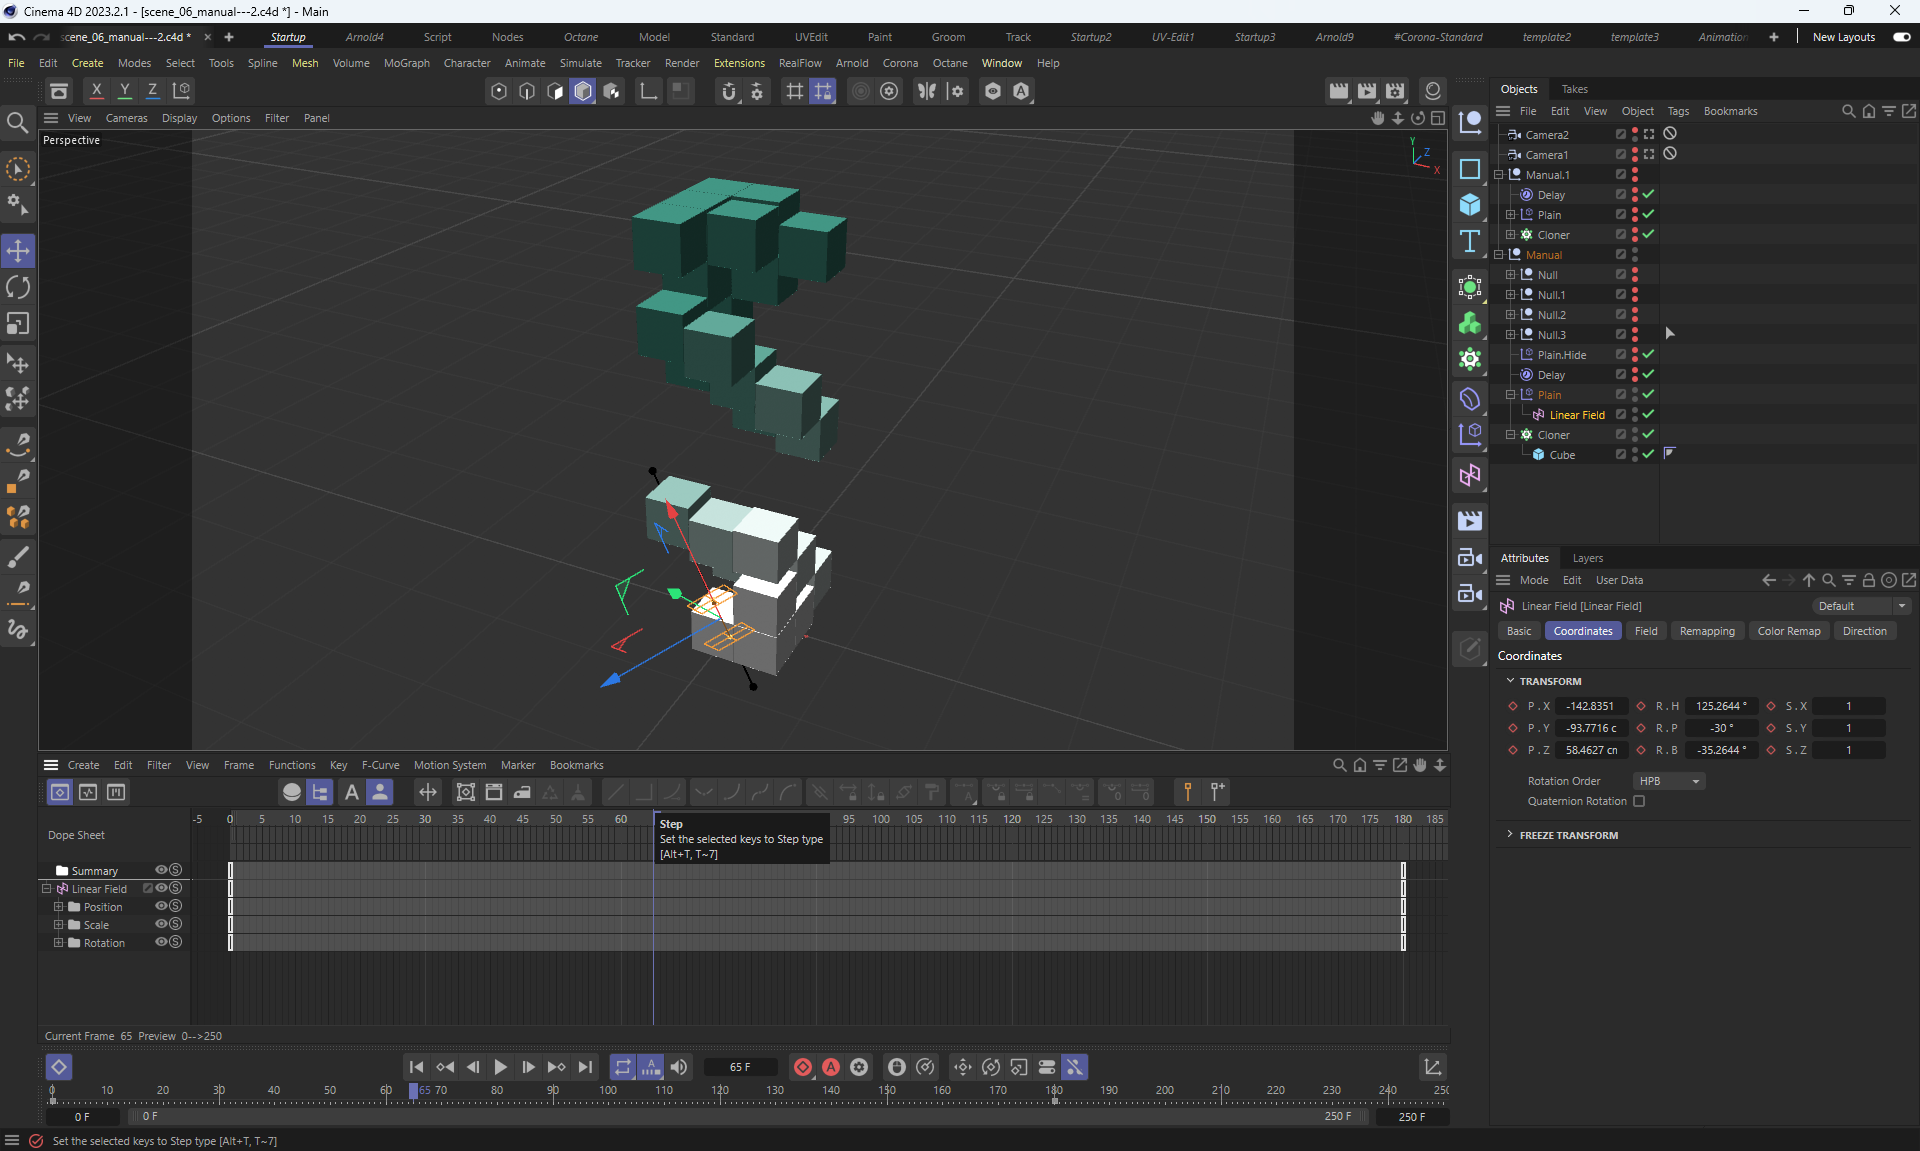Screen dimensions: 1920x1151
Task: Select the Move tool in left toolbar
Action: (x=18, y=250)
